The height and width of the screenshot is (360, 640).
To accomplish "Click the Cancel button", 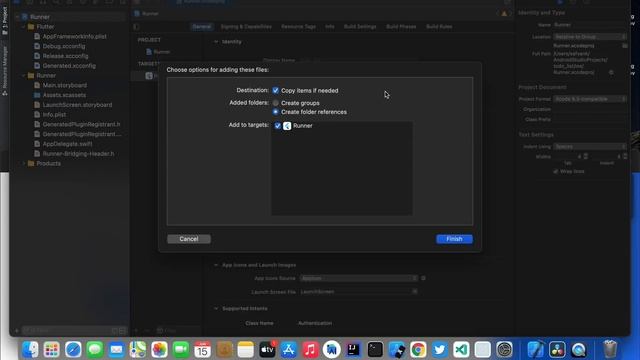I will tap(189, 239).
